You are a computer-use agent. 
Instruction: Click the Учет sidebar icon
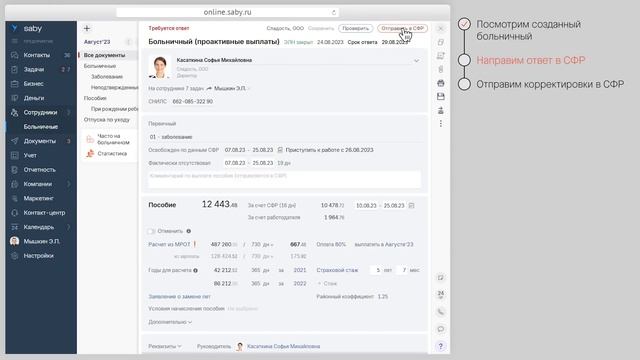[15, 155]
